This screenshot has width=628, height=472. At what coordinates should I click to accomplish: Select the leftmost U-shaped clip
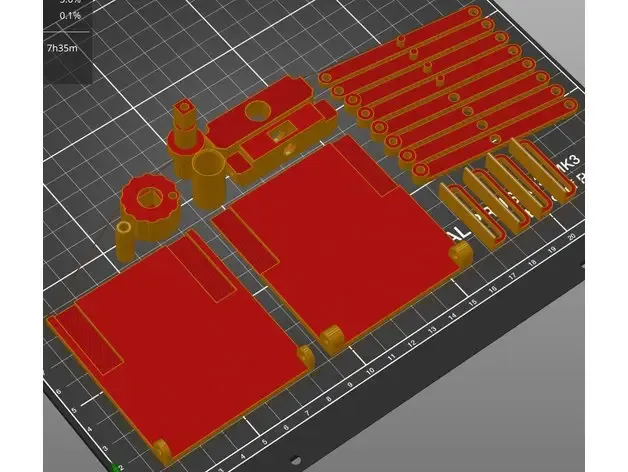pyautogui.click(x=473, y=216)
